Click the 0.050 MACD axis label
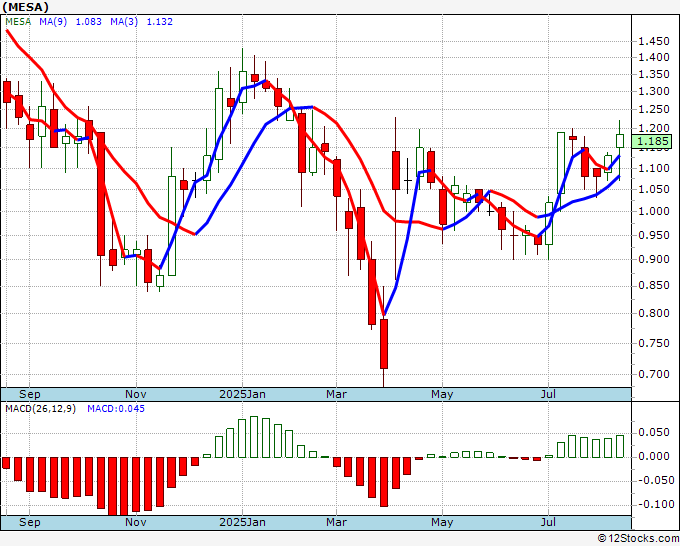The height and width of the screenshot is (546, 680). 654,432
